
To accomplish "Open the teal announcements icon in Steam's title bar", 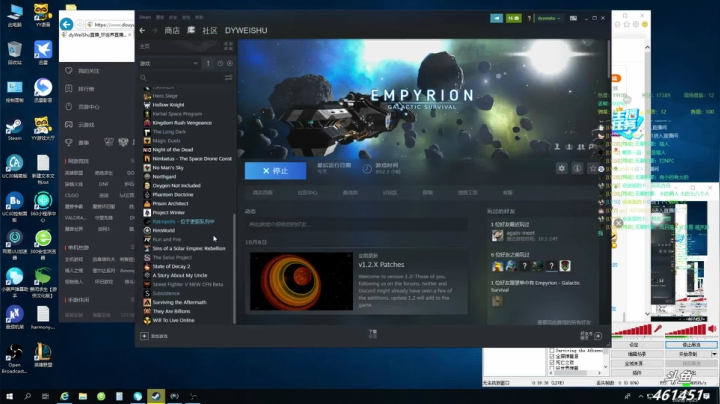I will tap(496, 18).
